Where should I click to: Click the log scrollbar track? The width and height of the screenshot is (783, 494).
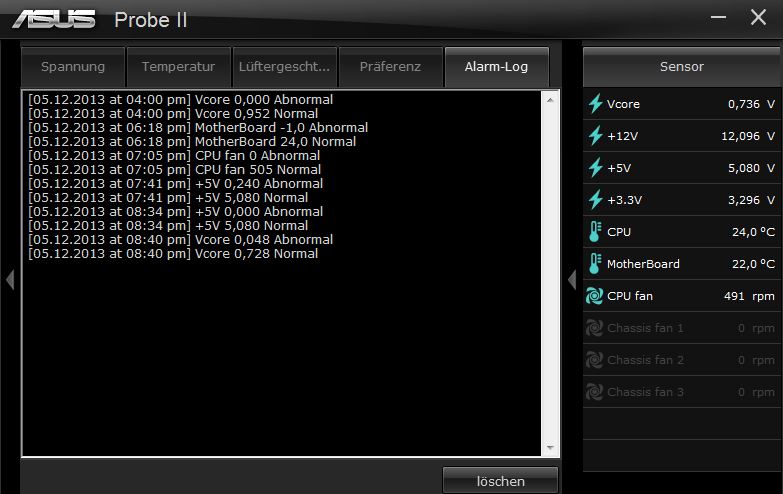[x=550, y=274]
